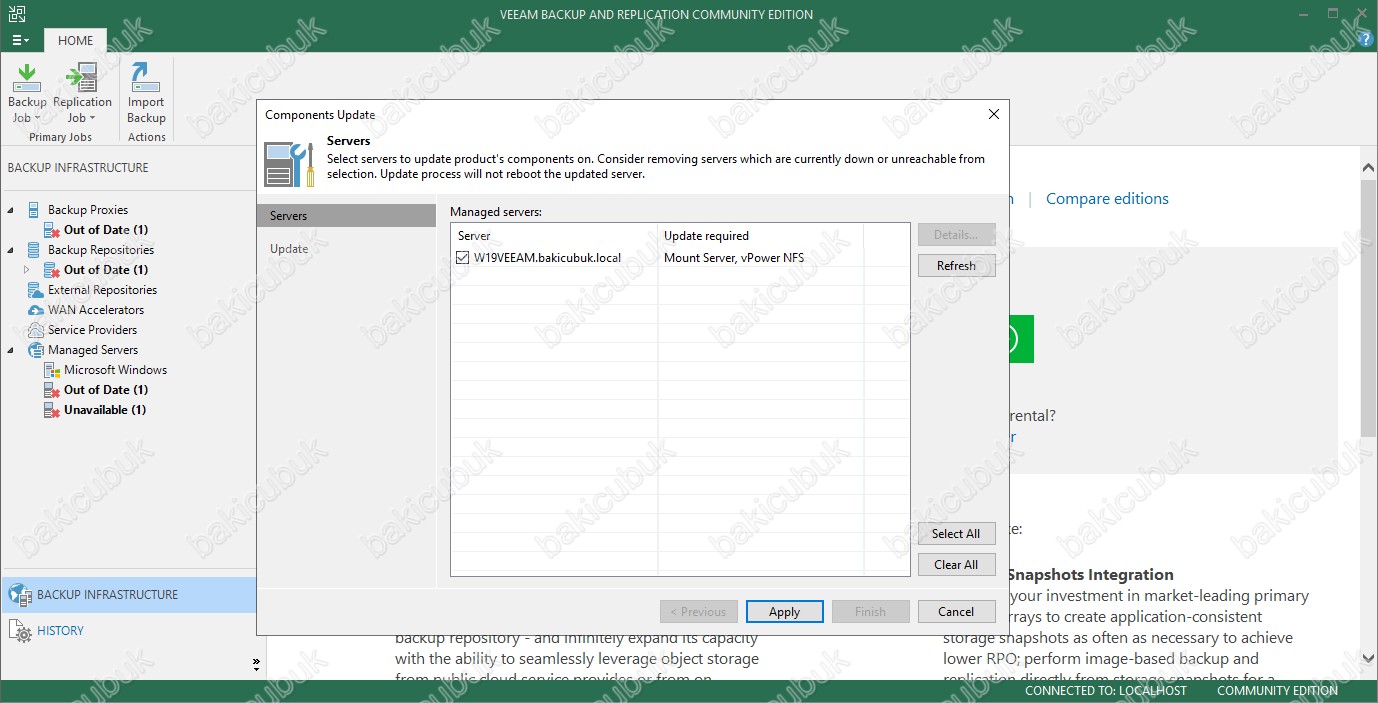Click the Backup Proxies tree icon

coord(32,210)
